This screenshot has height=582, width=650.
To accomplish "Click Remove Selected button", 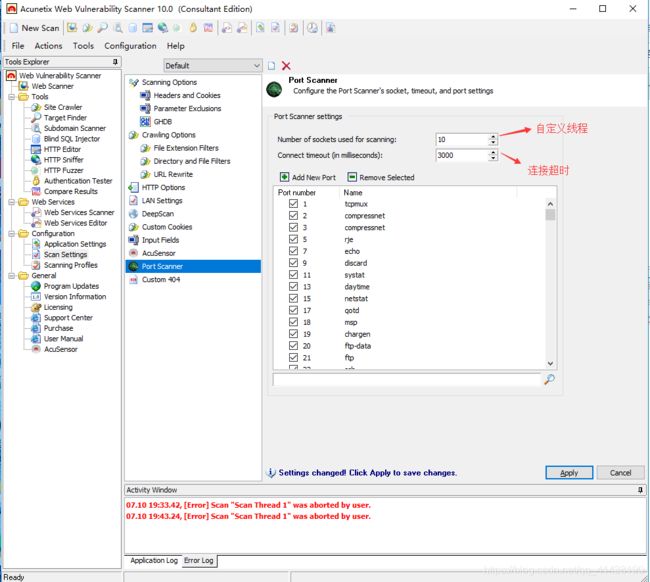I will (x=381, y=177).
